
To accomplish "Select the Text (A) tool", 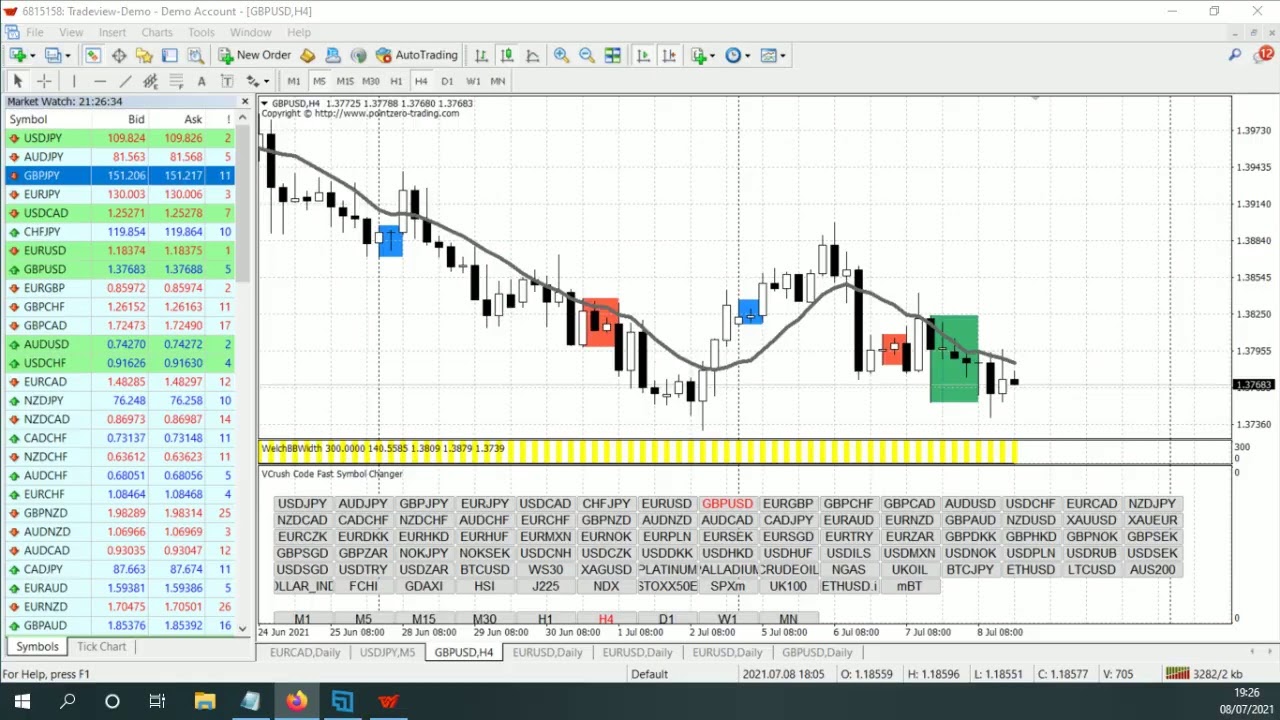I will 201,81.
